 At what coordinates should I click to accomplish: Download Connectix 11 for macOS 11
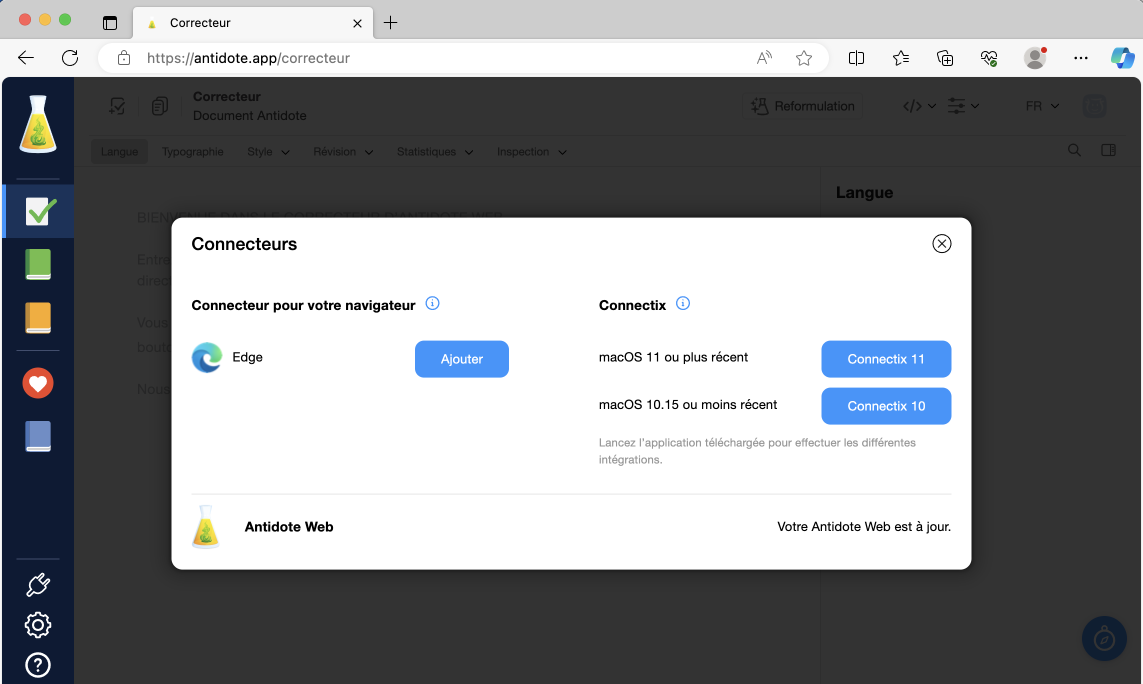click(x=886, y=359)
